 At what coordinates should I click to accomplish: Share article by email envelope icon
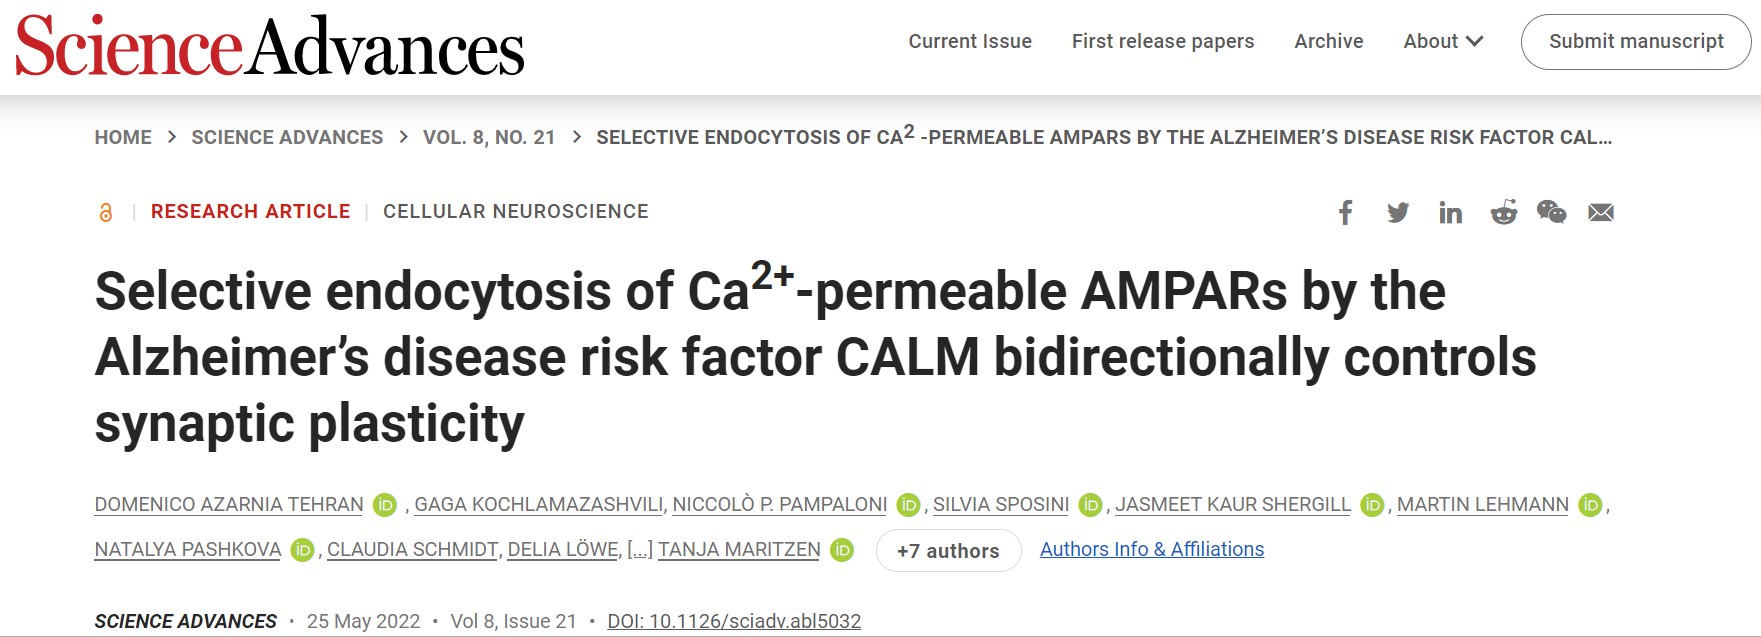tap(1601, 212)
